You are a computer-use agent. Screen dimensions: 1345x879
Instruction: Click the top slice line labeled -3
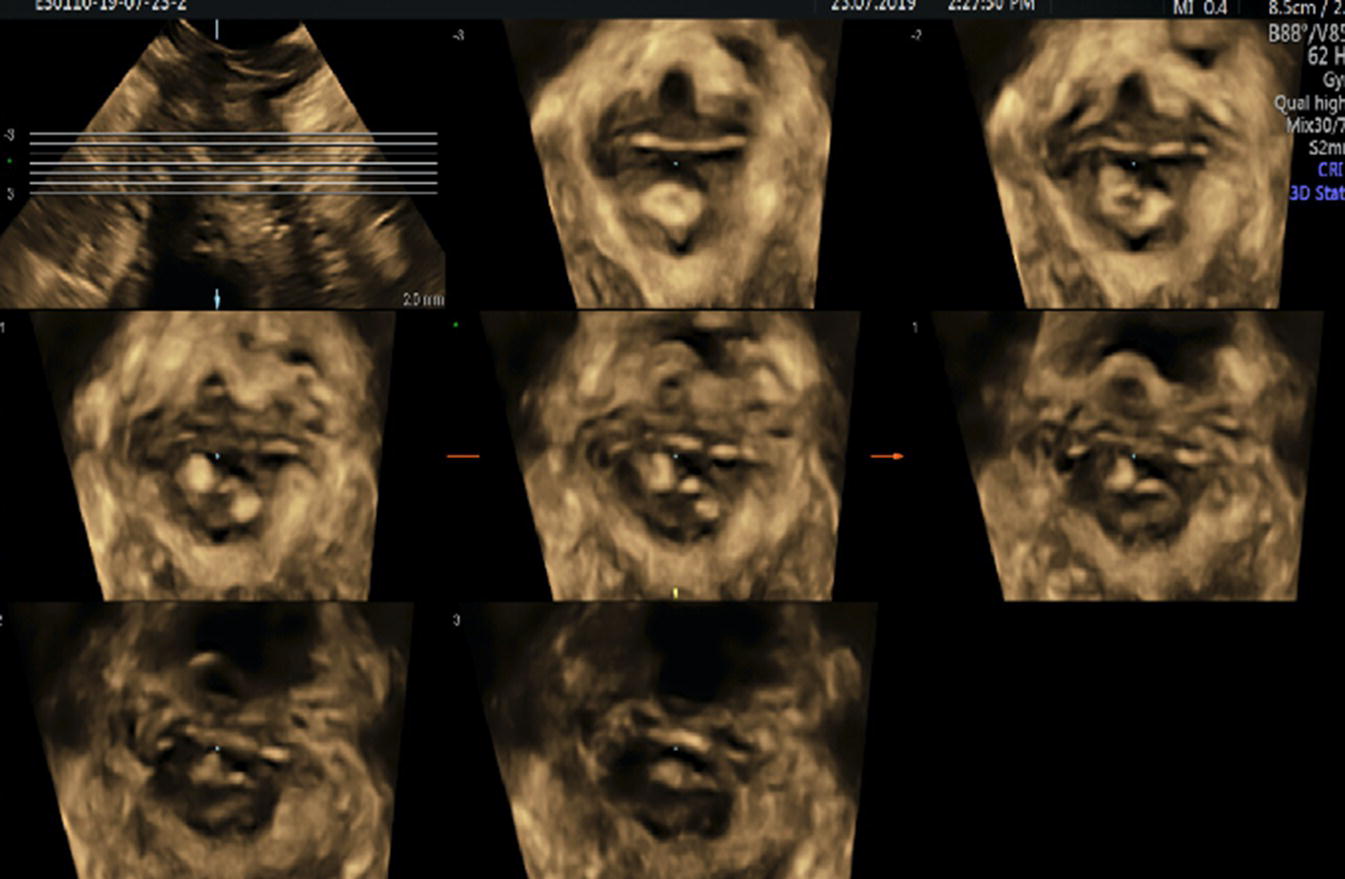pos(233,133)
